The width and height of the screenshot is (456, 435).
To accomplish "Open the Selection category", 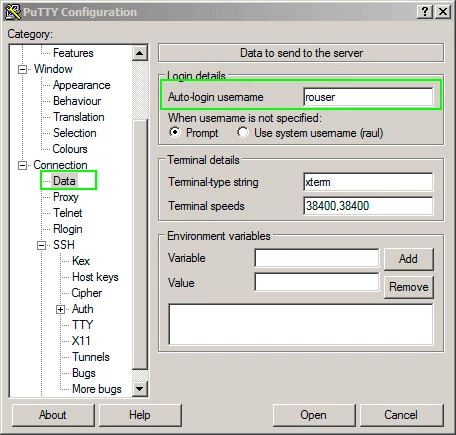I will coord(75,133).
